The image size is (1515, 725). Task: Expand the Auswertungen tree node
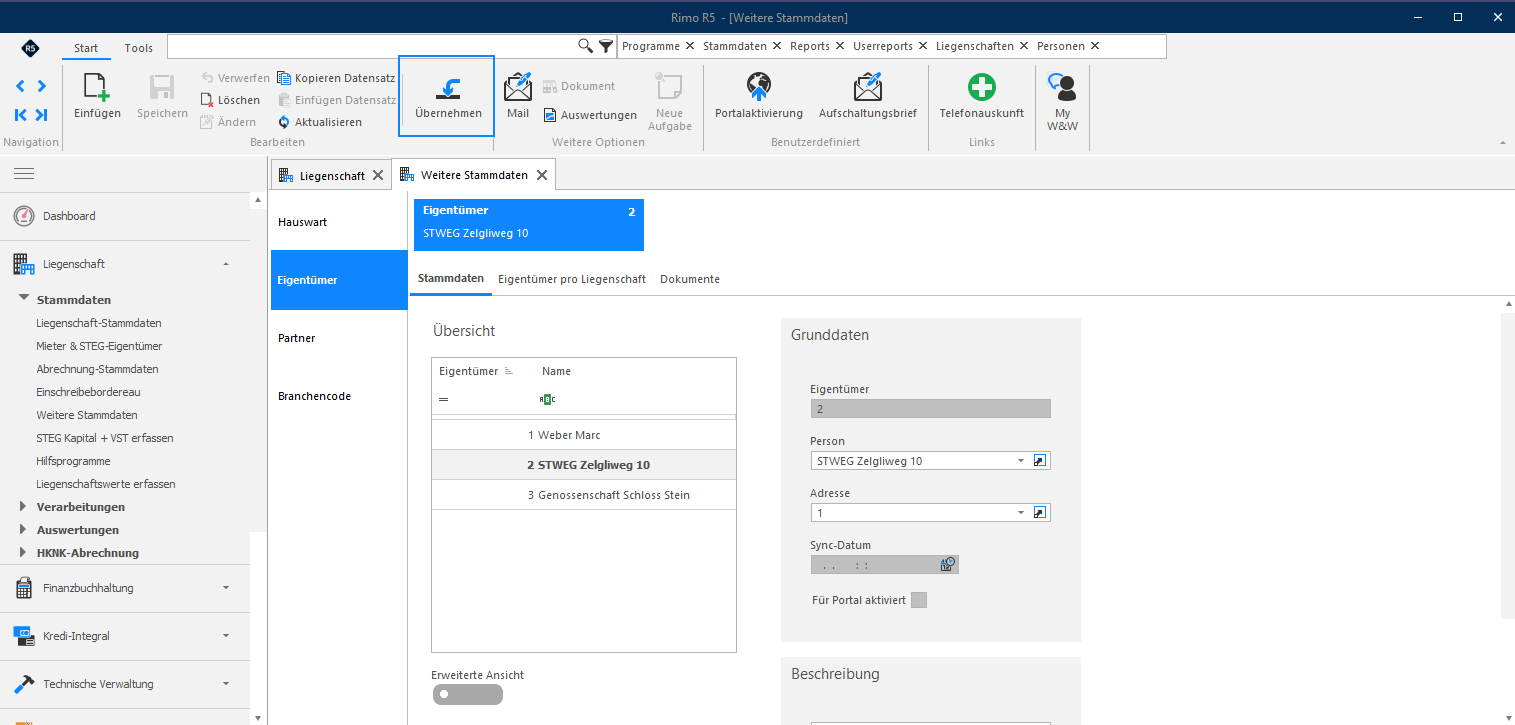point(23,529)
